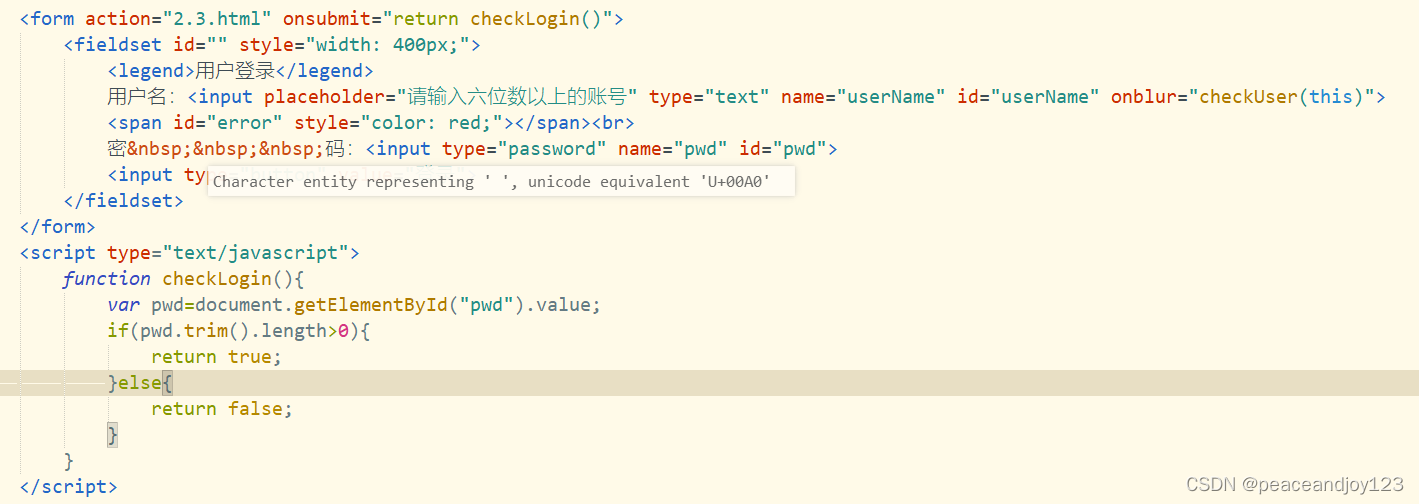Click the id="userName" attribute in the username input

click(x=1029, y=97)
